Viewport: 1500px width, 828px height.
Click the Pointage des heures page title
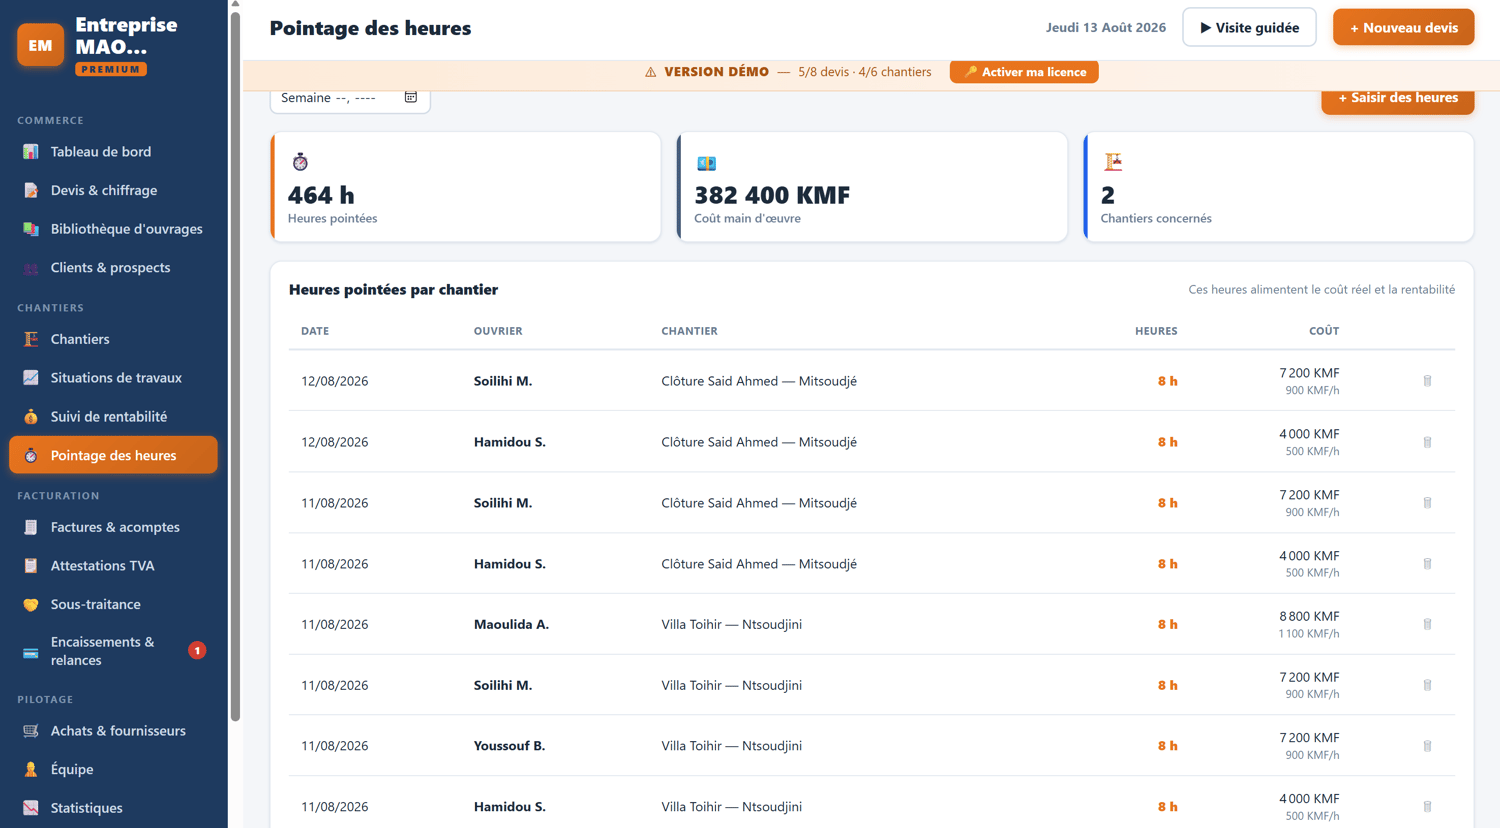point(370,28)
